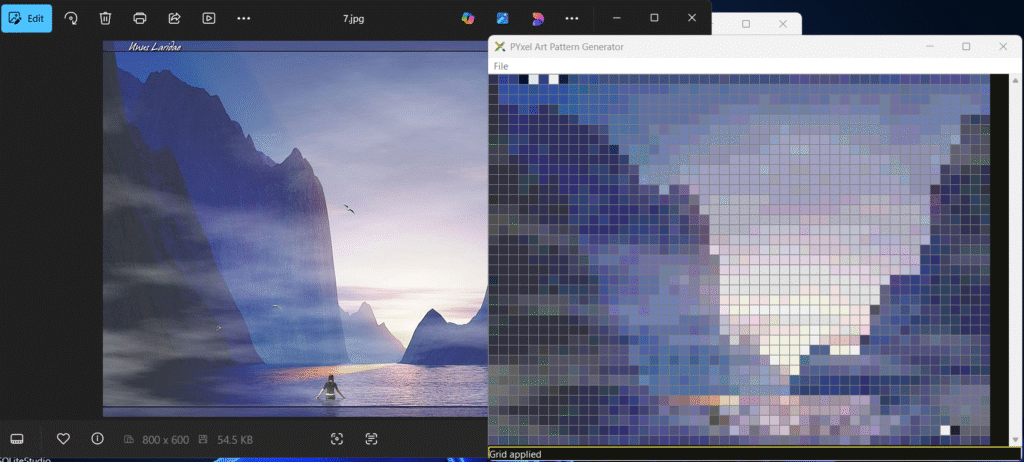
Task: Mark photo as favorite with heart icon
Action: tap(63, 438)
